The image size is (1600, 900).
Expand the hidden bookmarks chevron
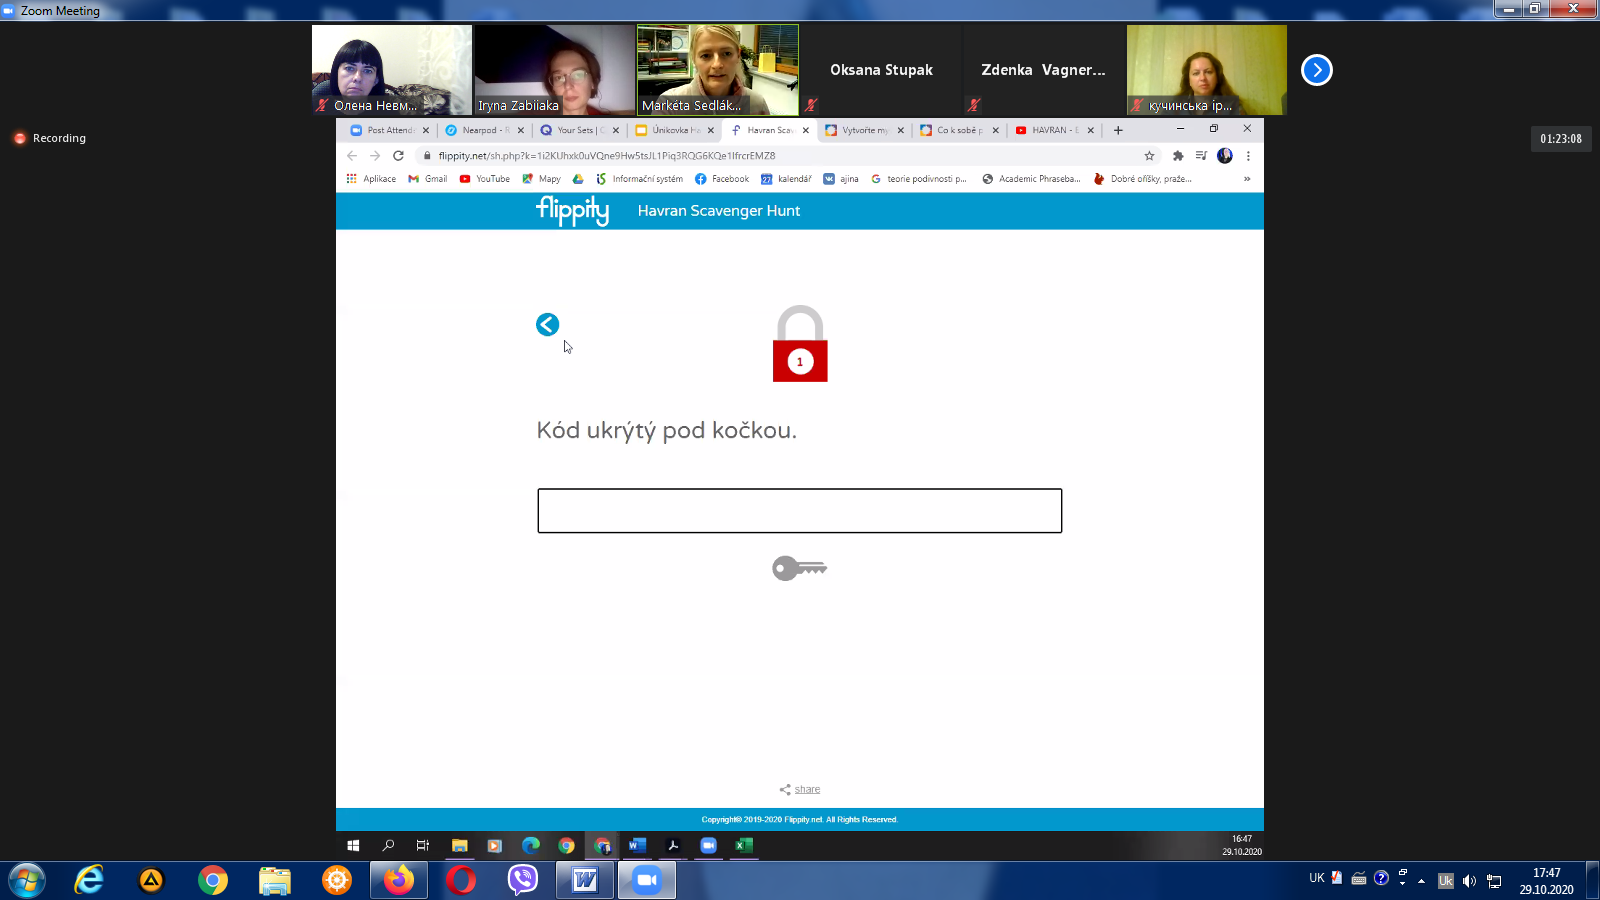click(x=1246, y=179)
